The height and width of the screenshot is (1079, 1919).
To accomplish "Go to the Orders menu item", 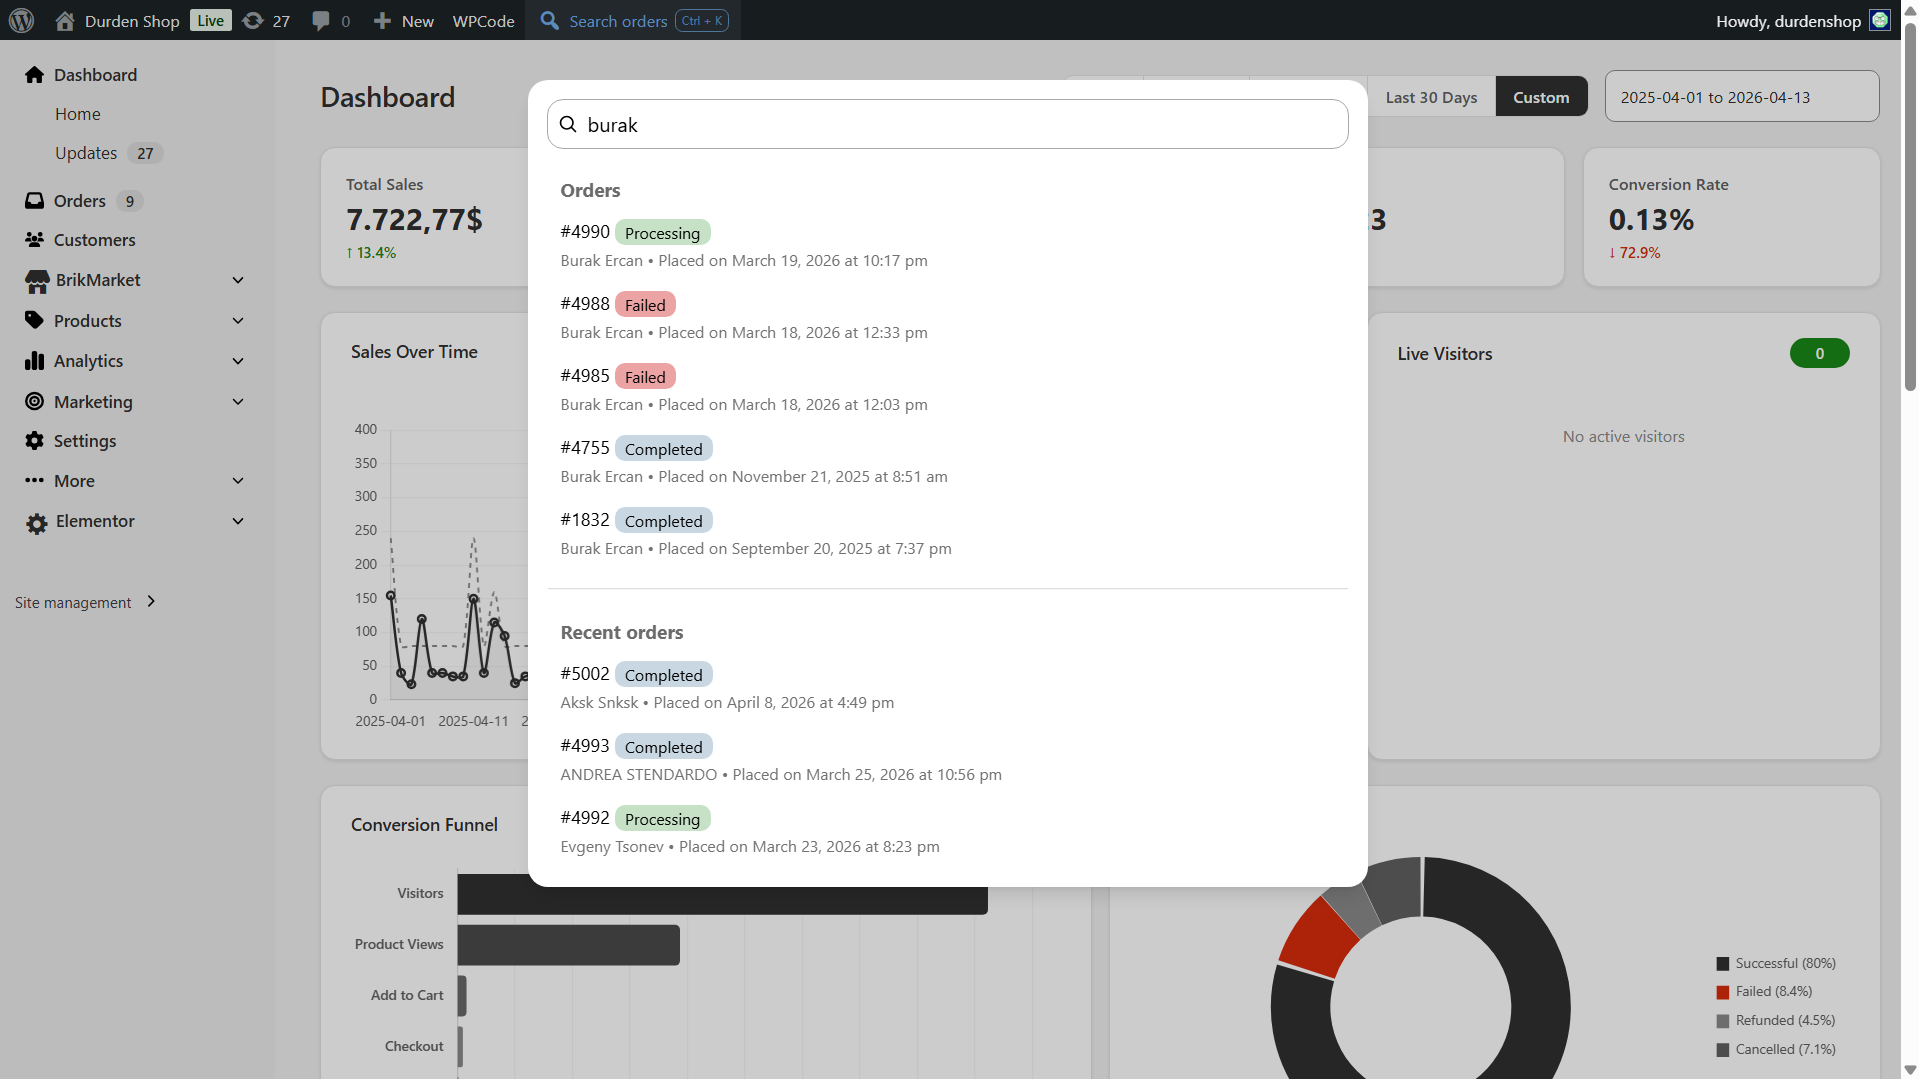I will (x=80, y=201).
